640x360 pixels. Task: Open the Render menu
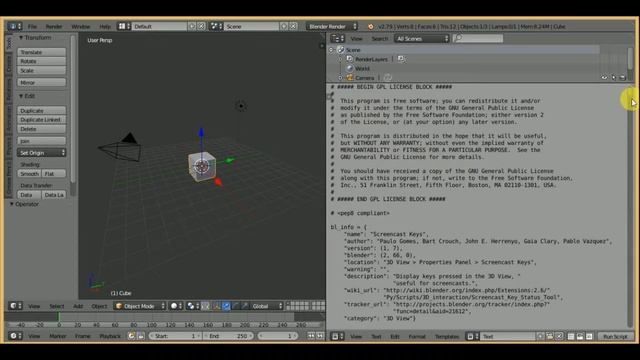tap(54, 26)
